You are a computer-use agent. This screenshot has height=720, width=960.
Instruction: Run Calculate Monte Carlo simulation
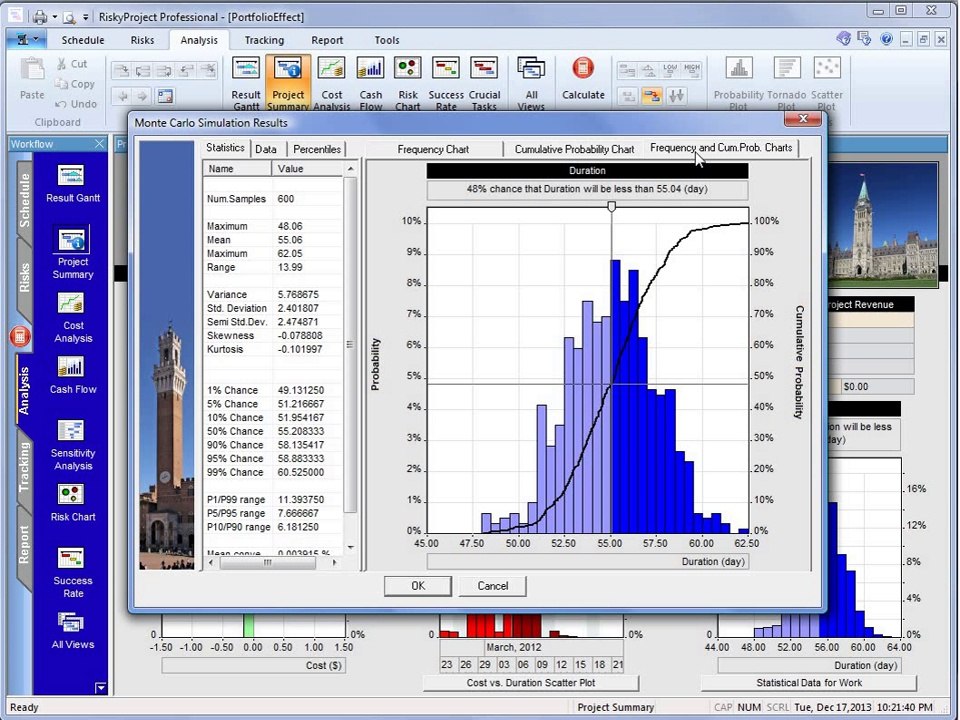[x=583, y=78]
